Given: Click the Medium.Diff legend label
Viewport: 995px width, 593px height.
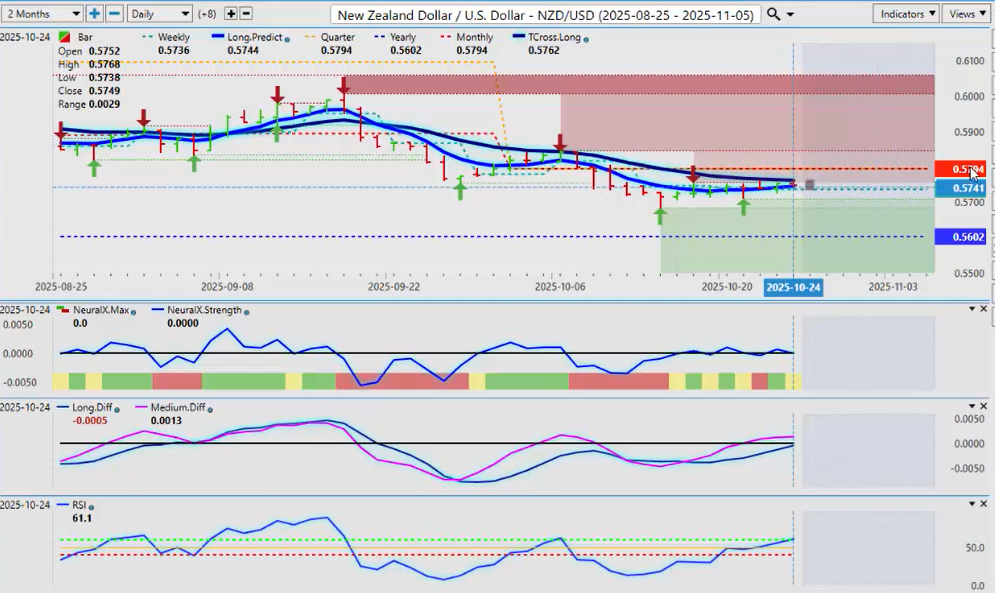Looking at the screenshot, I should click(183, 408).
